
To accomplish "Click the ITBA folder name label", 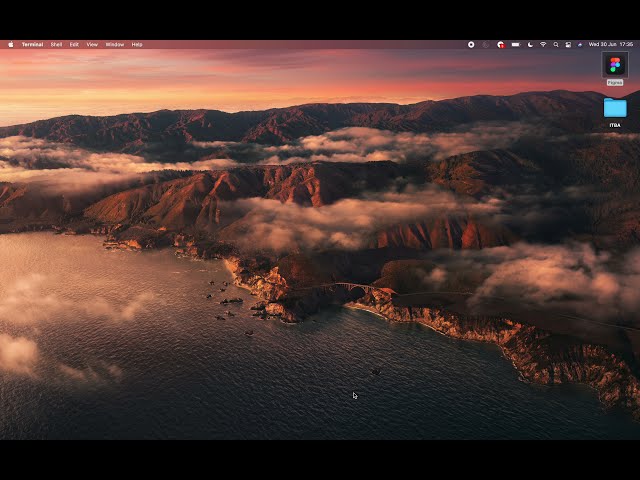I will [x=615, y=125].
